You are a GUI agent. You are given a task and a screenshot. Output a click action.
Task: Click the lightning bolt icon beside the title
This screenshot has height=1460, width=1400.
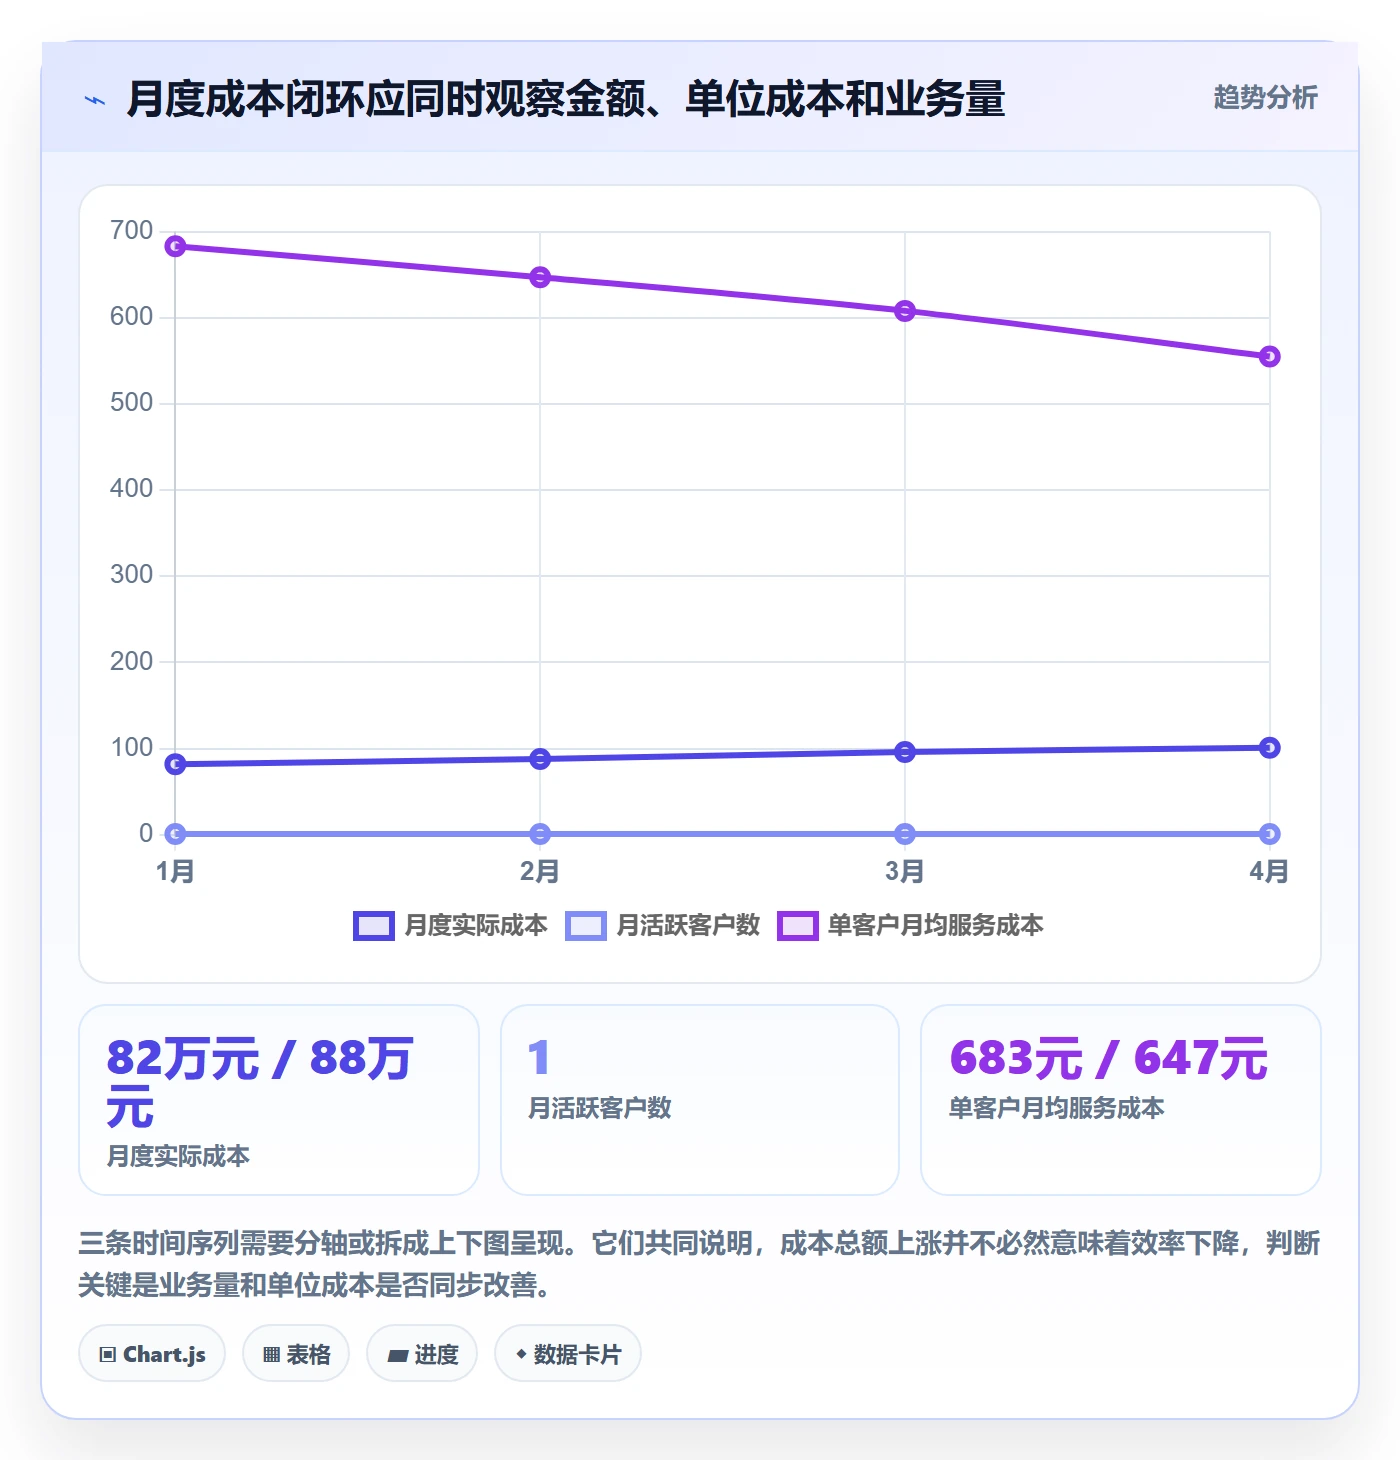click(95, 100)
